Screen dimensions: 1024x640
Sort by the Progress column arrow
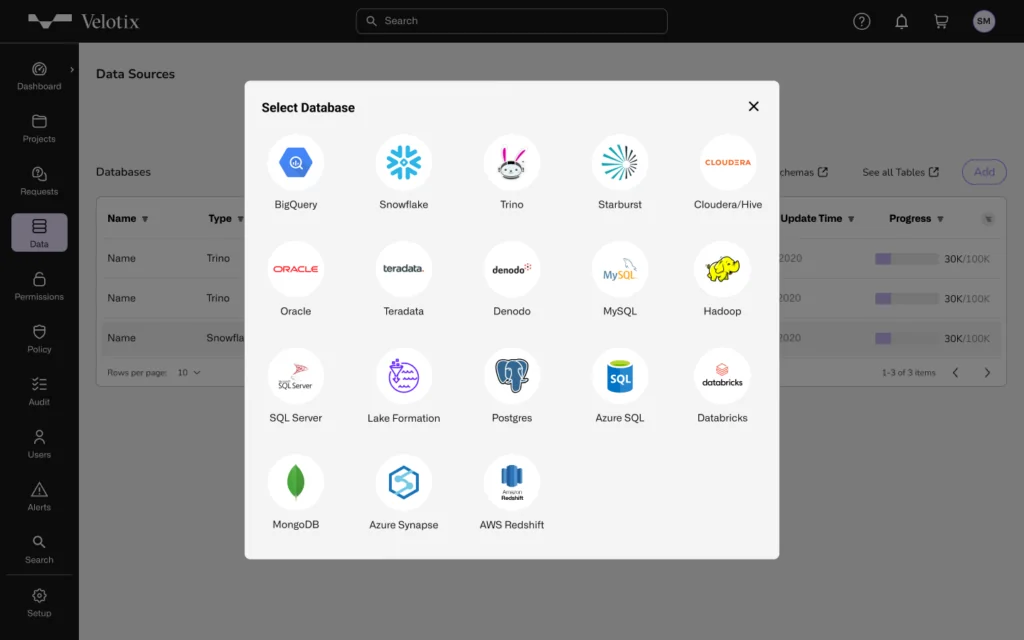coord(940,219)
